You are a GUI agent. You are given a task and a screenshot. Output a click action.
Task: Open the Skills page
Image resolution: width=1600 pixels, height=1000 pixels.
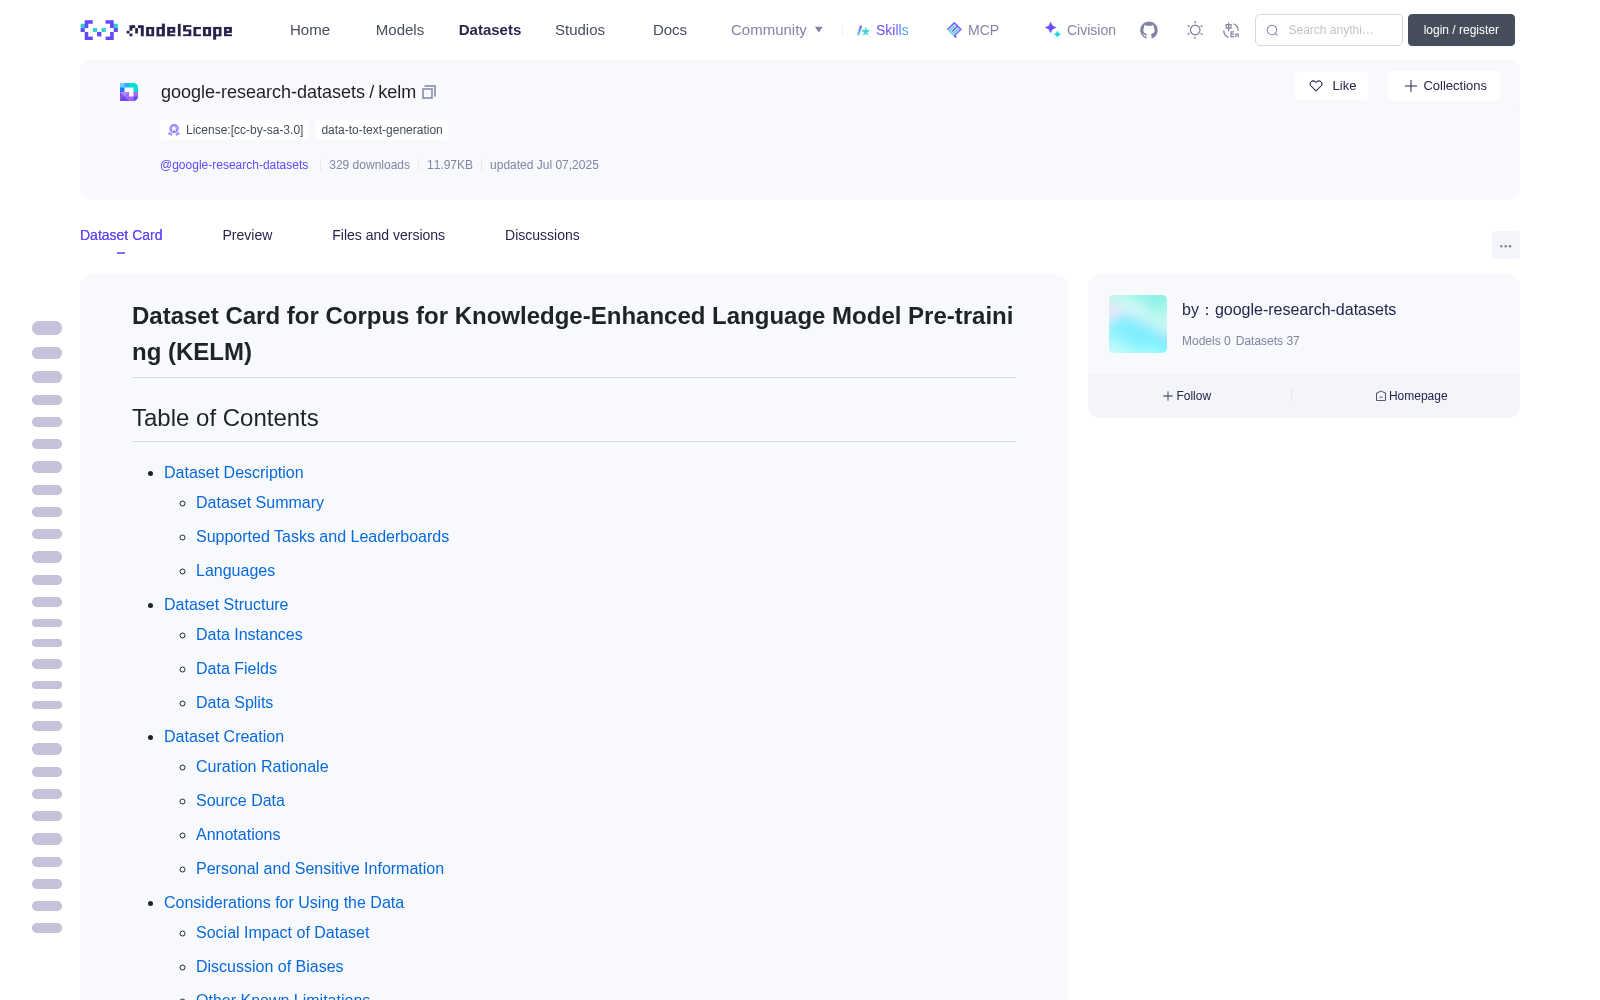point(882,30)
